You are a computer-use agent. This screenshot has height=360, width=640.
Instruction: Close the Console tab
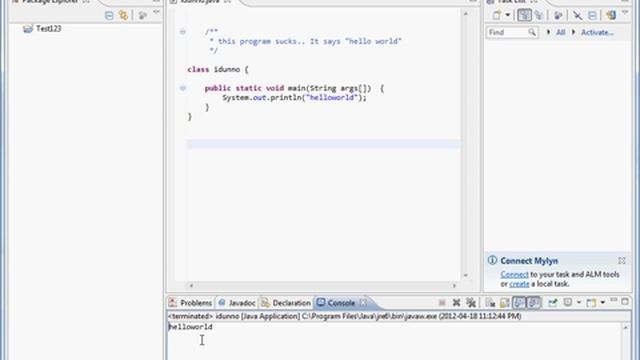tap(363, 303)
